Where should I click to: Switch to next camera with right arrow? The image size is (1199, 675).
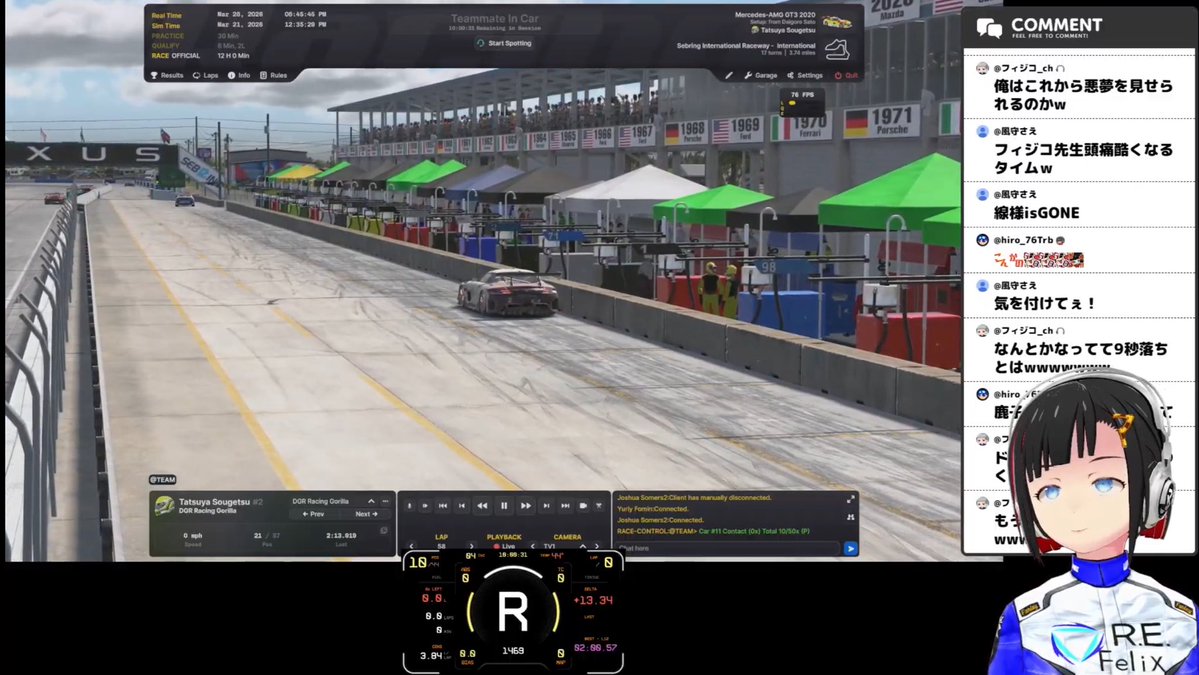coord(597,547)
